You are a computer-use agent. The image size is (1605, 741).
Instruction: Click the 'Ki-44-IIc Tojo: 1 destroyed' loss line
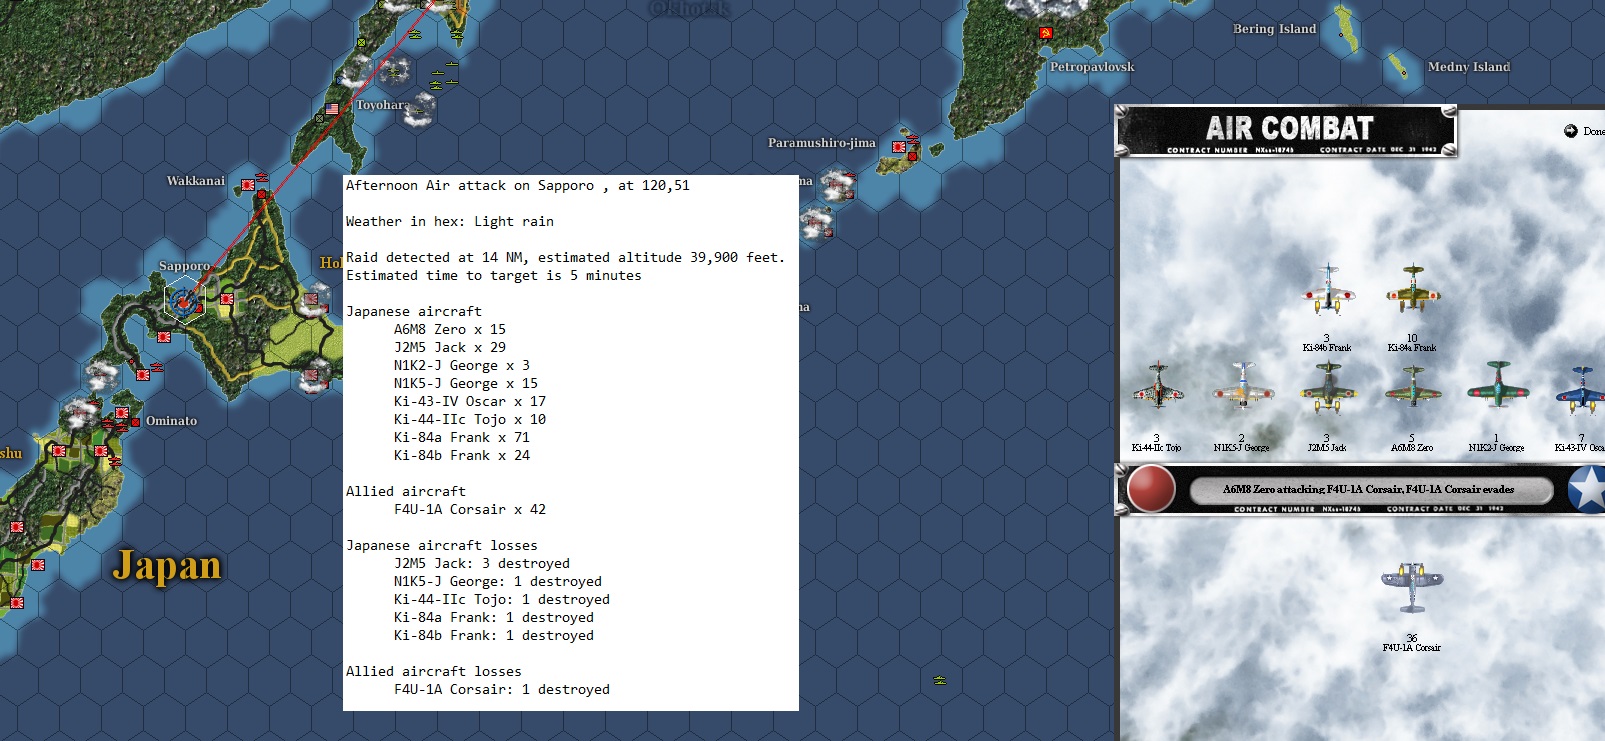tap(502, 599)
